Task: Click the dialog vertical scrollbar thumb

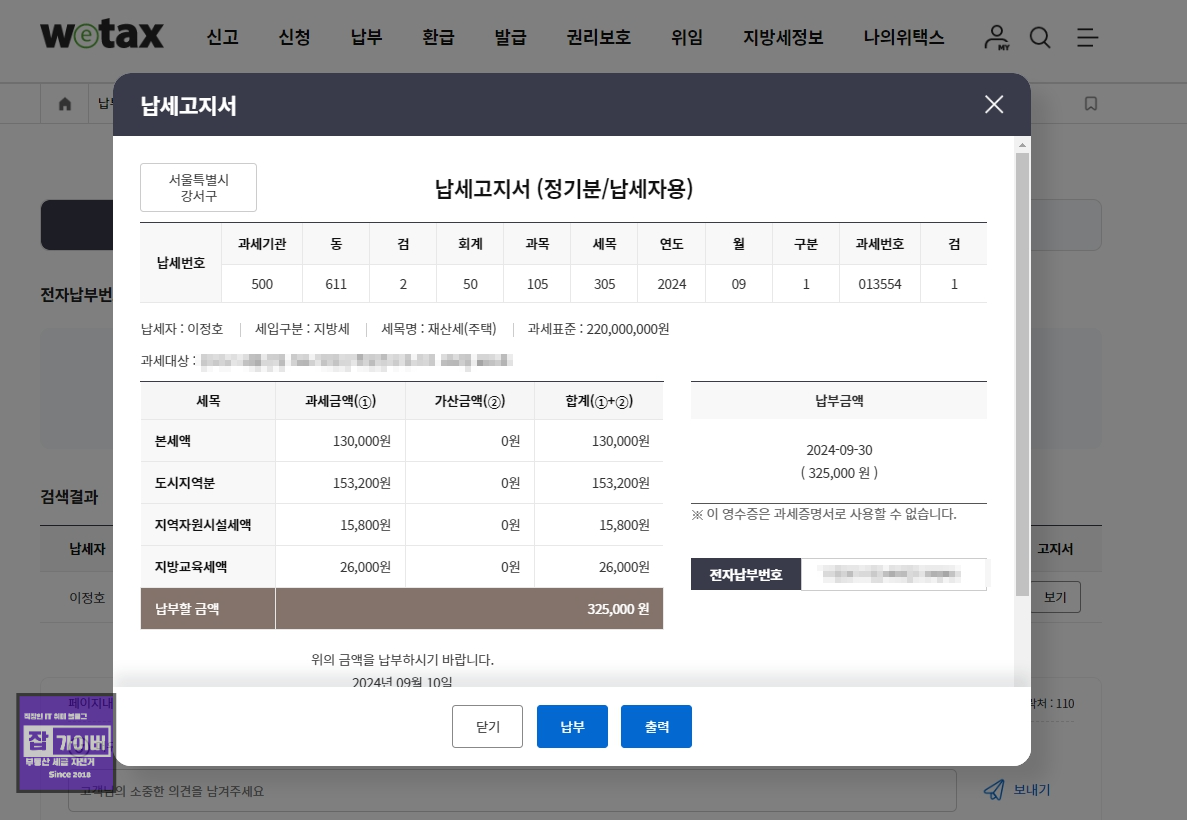Action: pyautogui.click(x=1023, y=374)
